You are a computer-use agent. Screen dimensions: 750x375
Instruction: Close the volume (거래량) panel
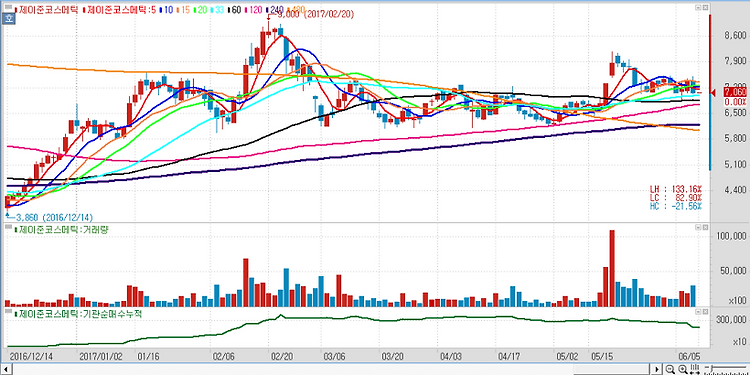tap(705, 227)
